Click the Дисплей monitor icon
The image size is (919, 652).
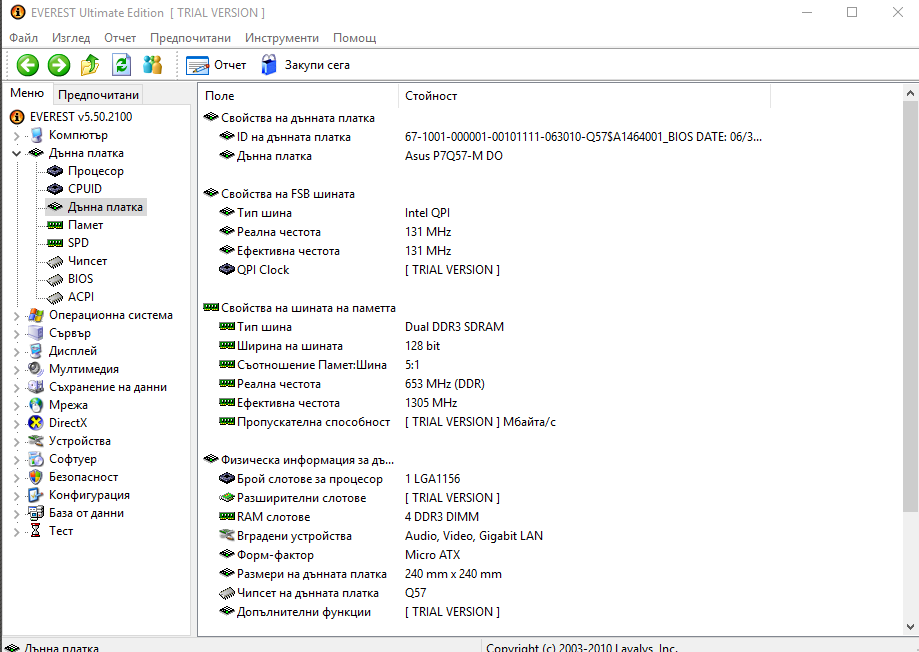[36, 351]
